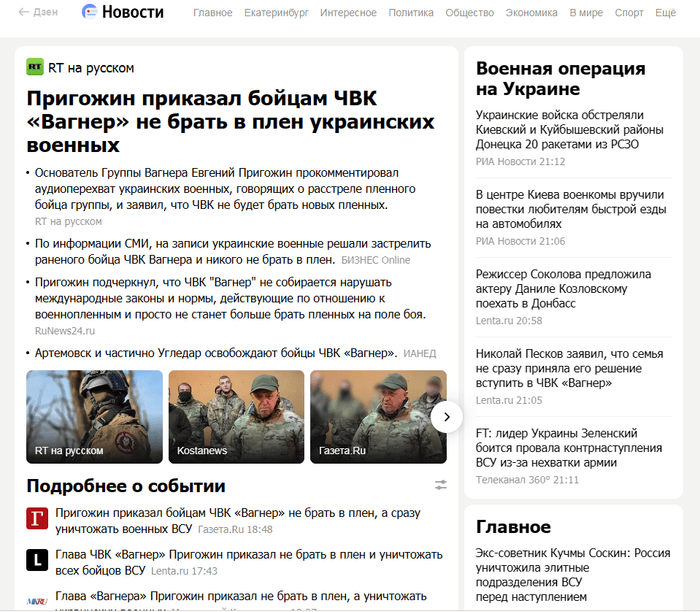Click the БИЗНЕС Online source label

pyautogui.click(x=375, y=260)
